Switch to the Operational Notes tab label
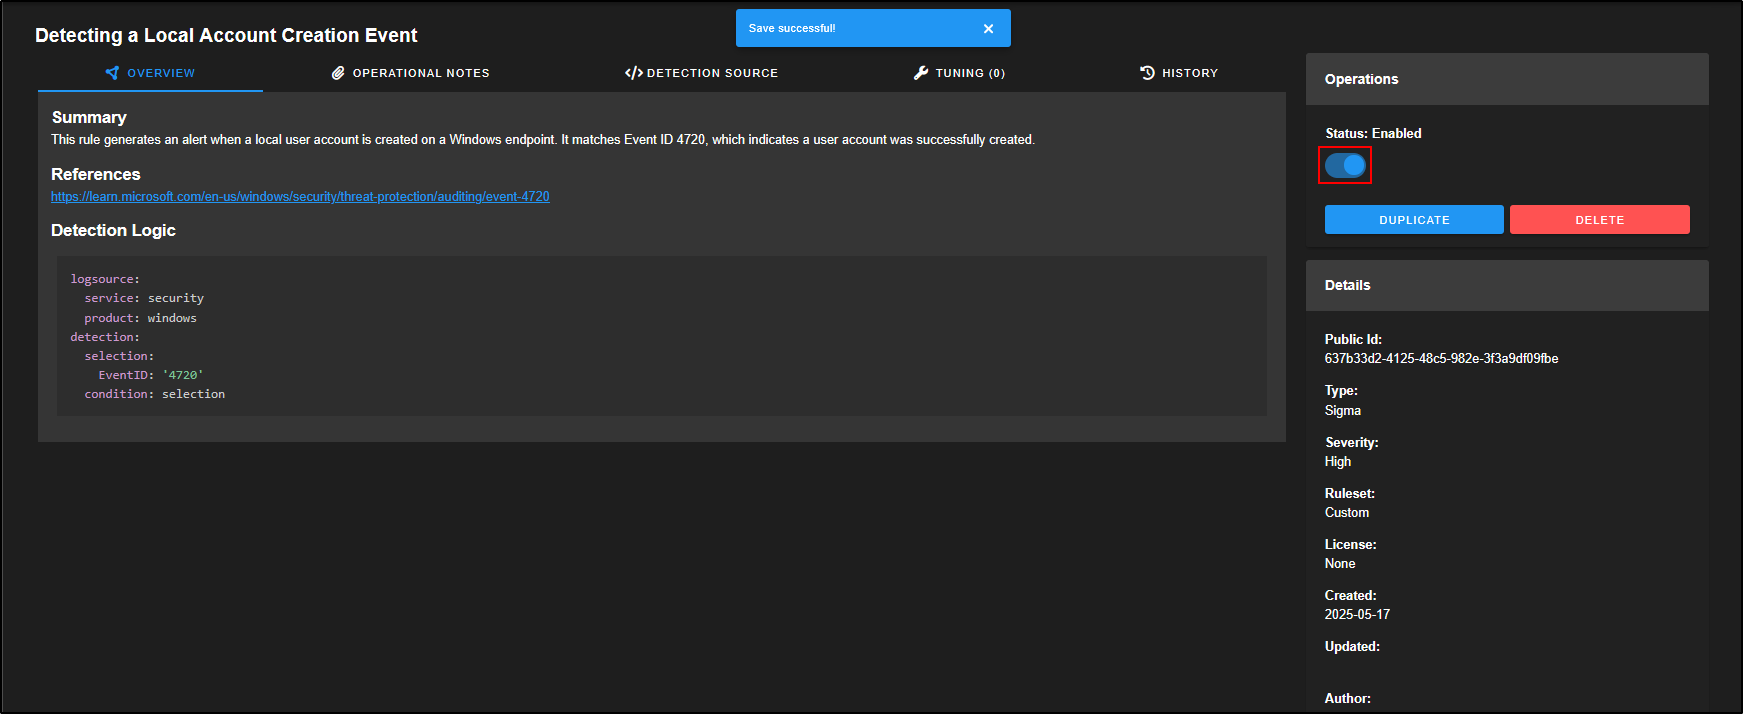The height and width of the screenshot is (714, 1743). click(421, 73)
